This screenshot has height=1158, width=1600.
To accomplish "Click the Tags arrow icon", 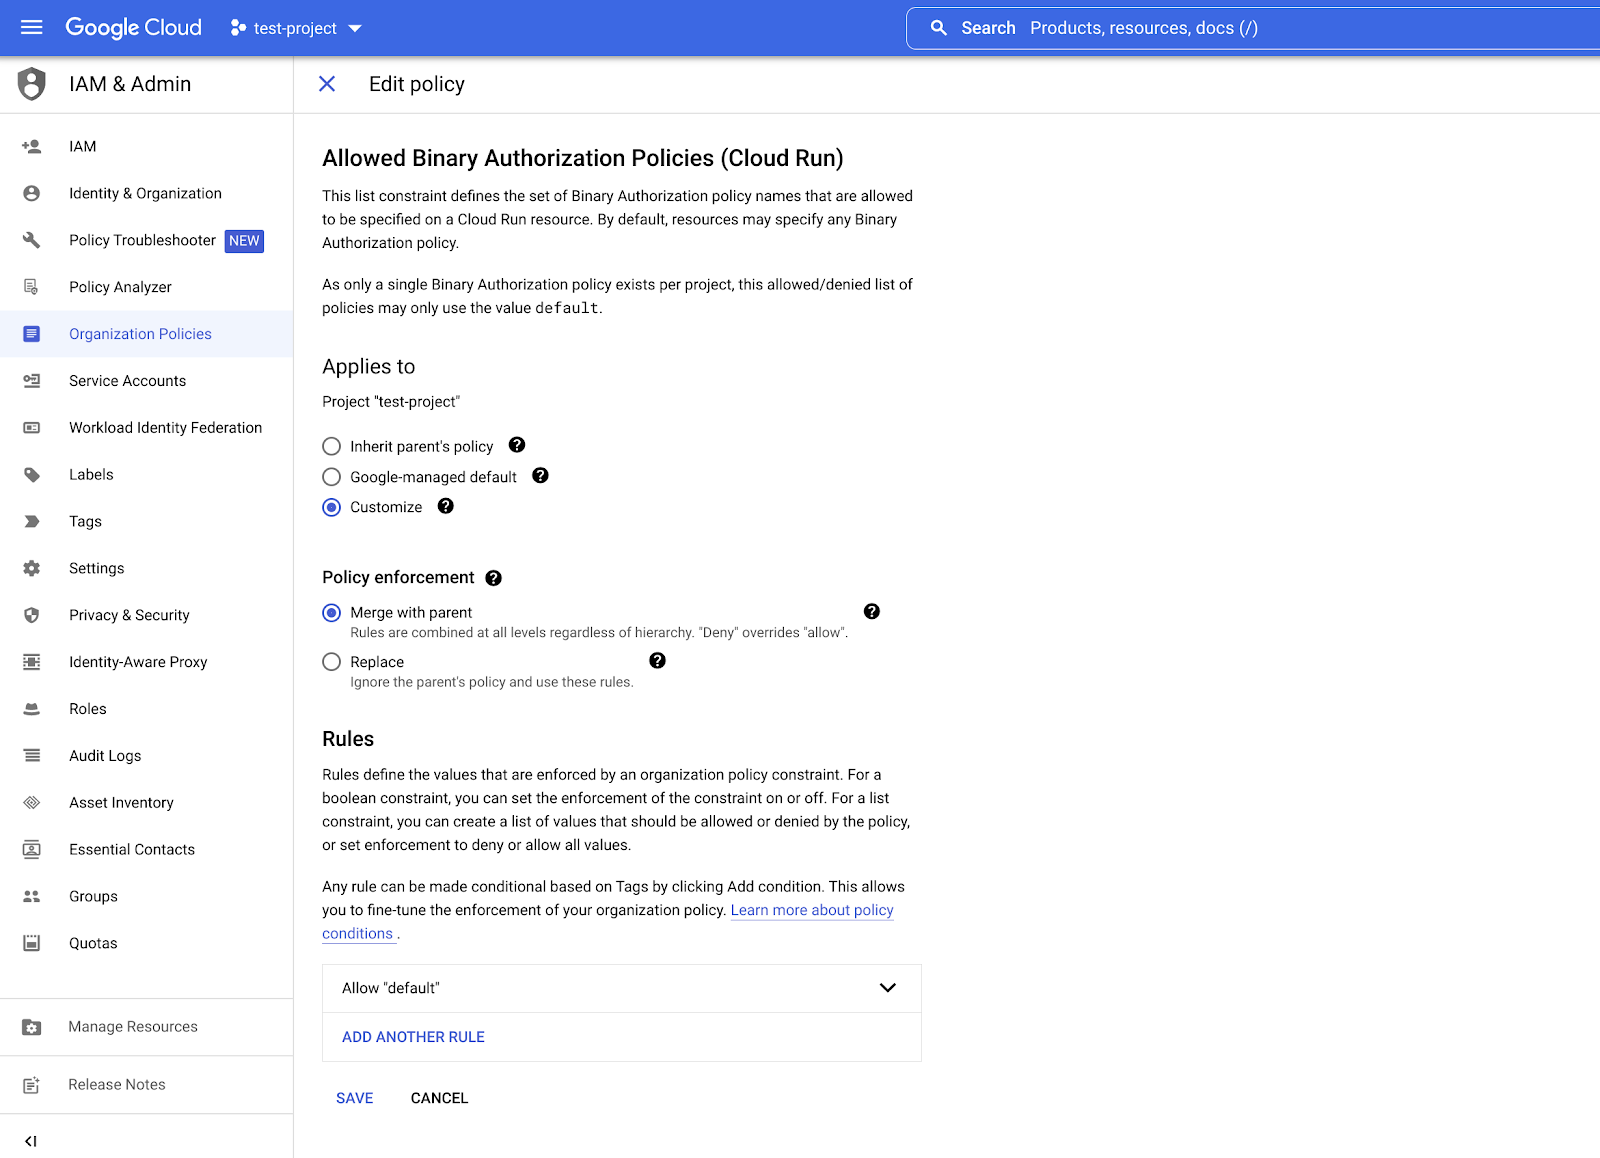I will point(32,521).
